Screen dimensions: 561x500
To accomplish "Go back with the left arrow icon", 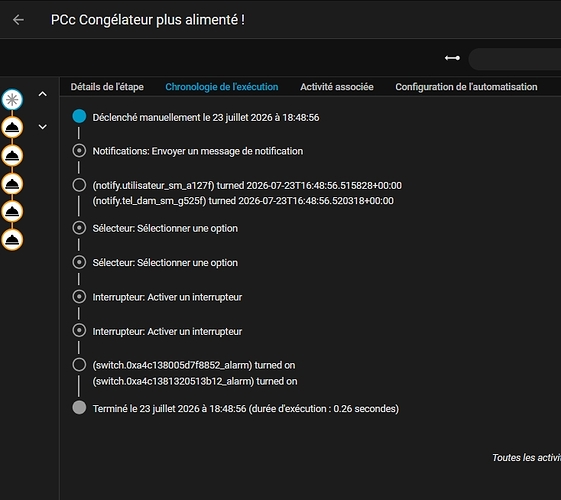I will pos(18,20).
